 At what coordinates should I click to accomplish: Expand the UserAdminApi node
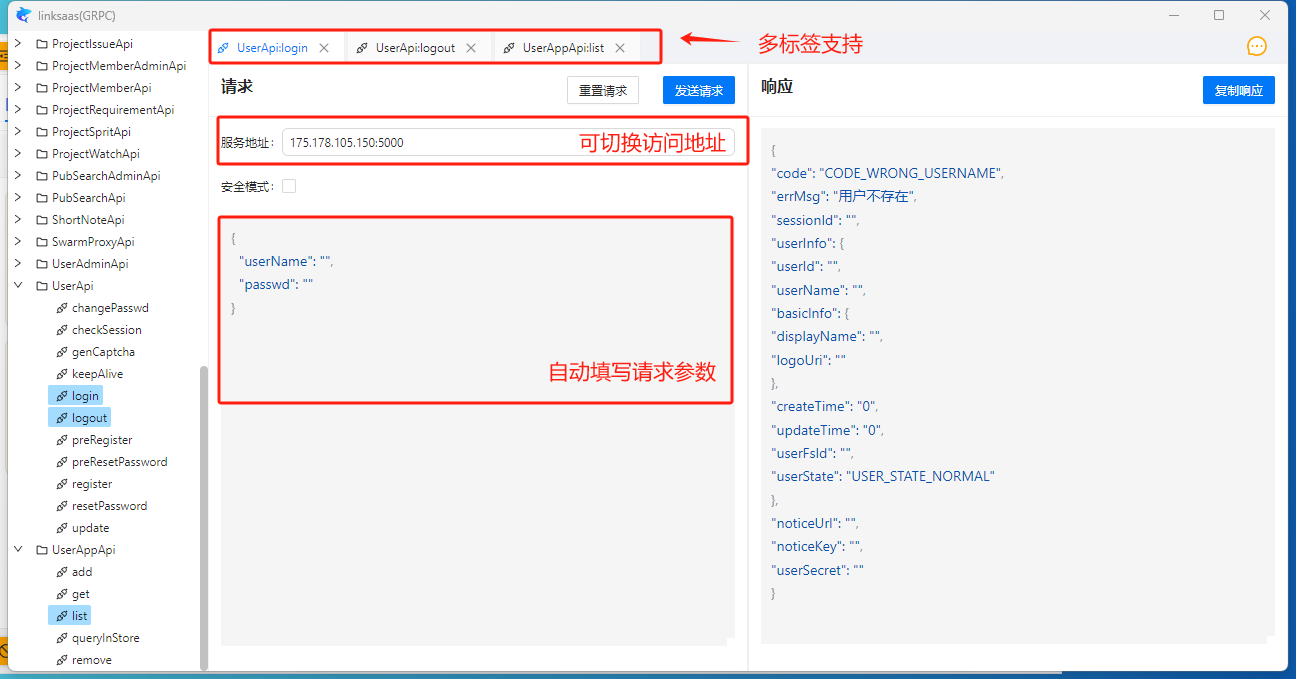coord(17,264)
